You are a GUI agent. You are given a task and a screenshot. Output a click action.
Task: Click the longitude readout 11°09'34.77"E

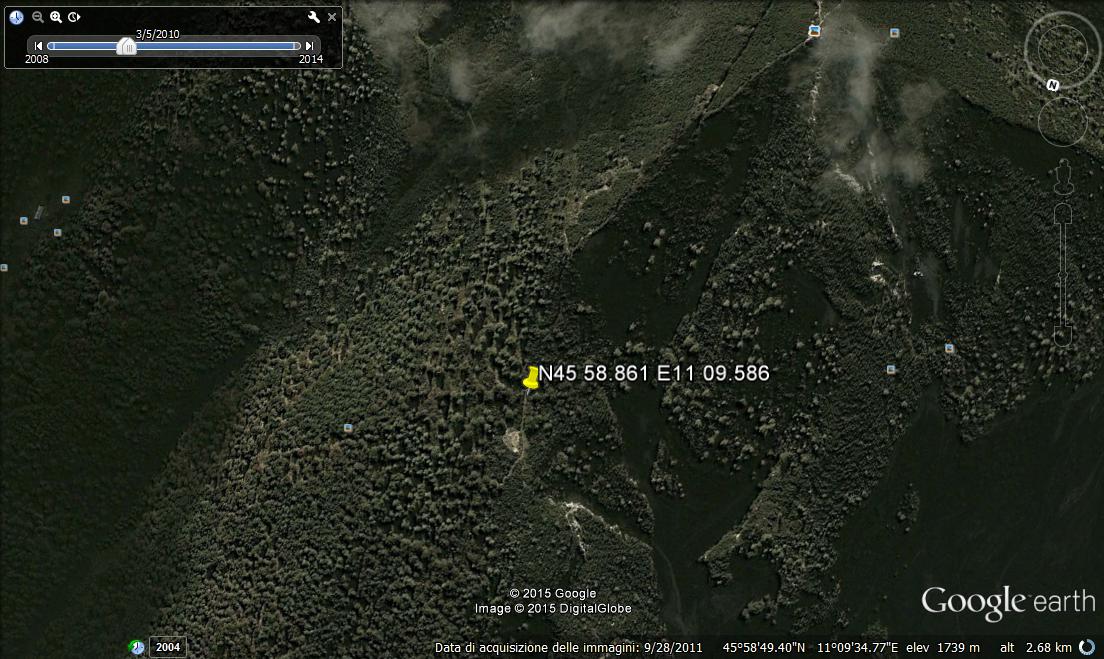[x=858, y=648]
